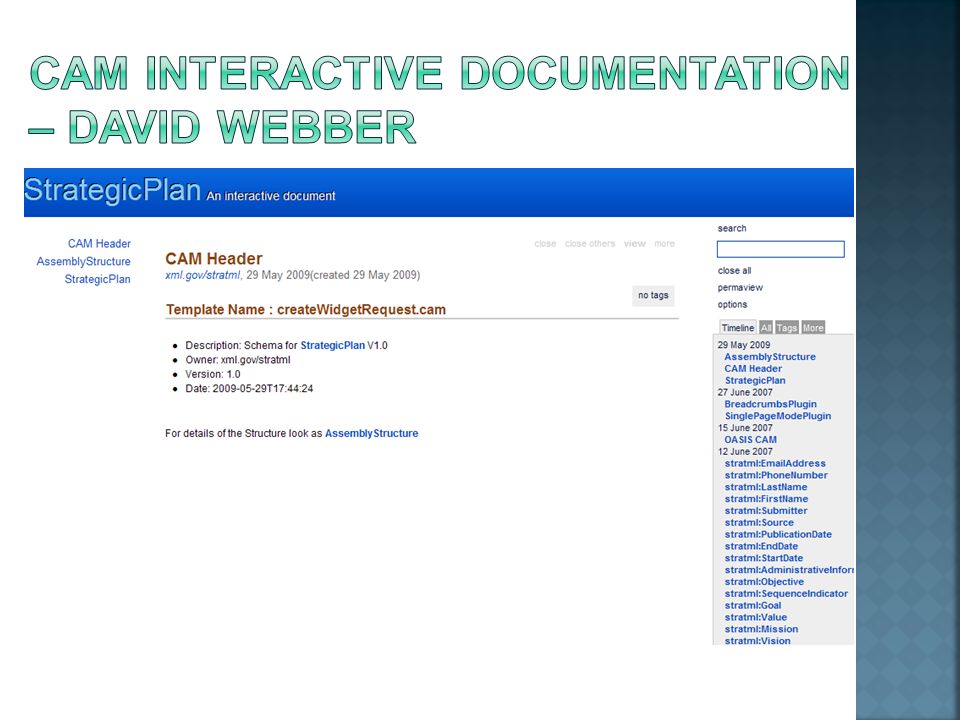The image size is (960, 720).
Task: Click the no tags box
Action: click(x=653, y=295)
